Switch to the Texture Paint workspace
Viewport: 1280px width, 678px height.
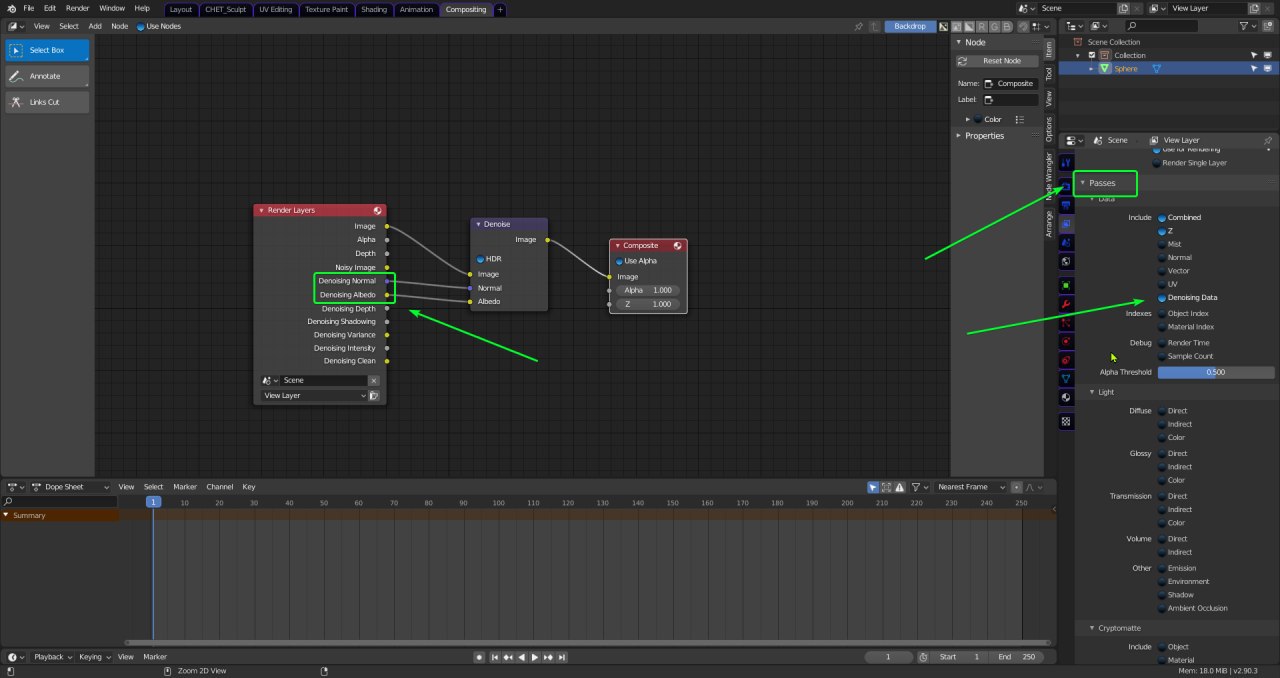click(x=327, y=9)
